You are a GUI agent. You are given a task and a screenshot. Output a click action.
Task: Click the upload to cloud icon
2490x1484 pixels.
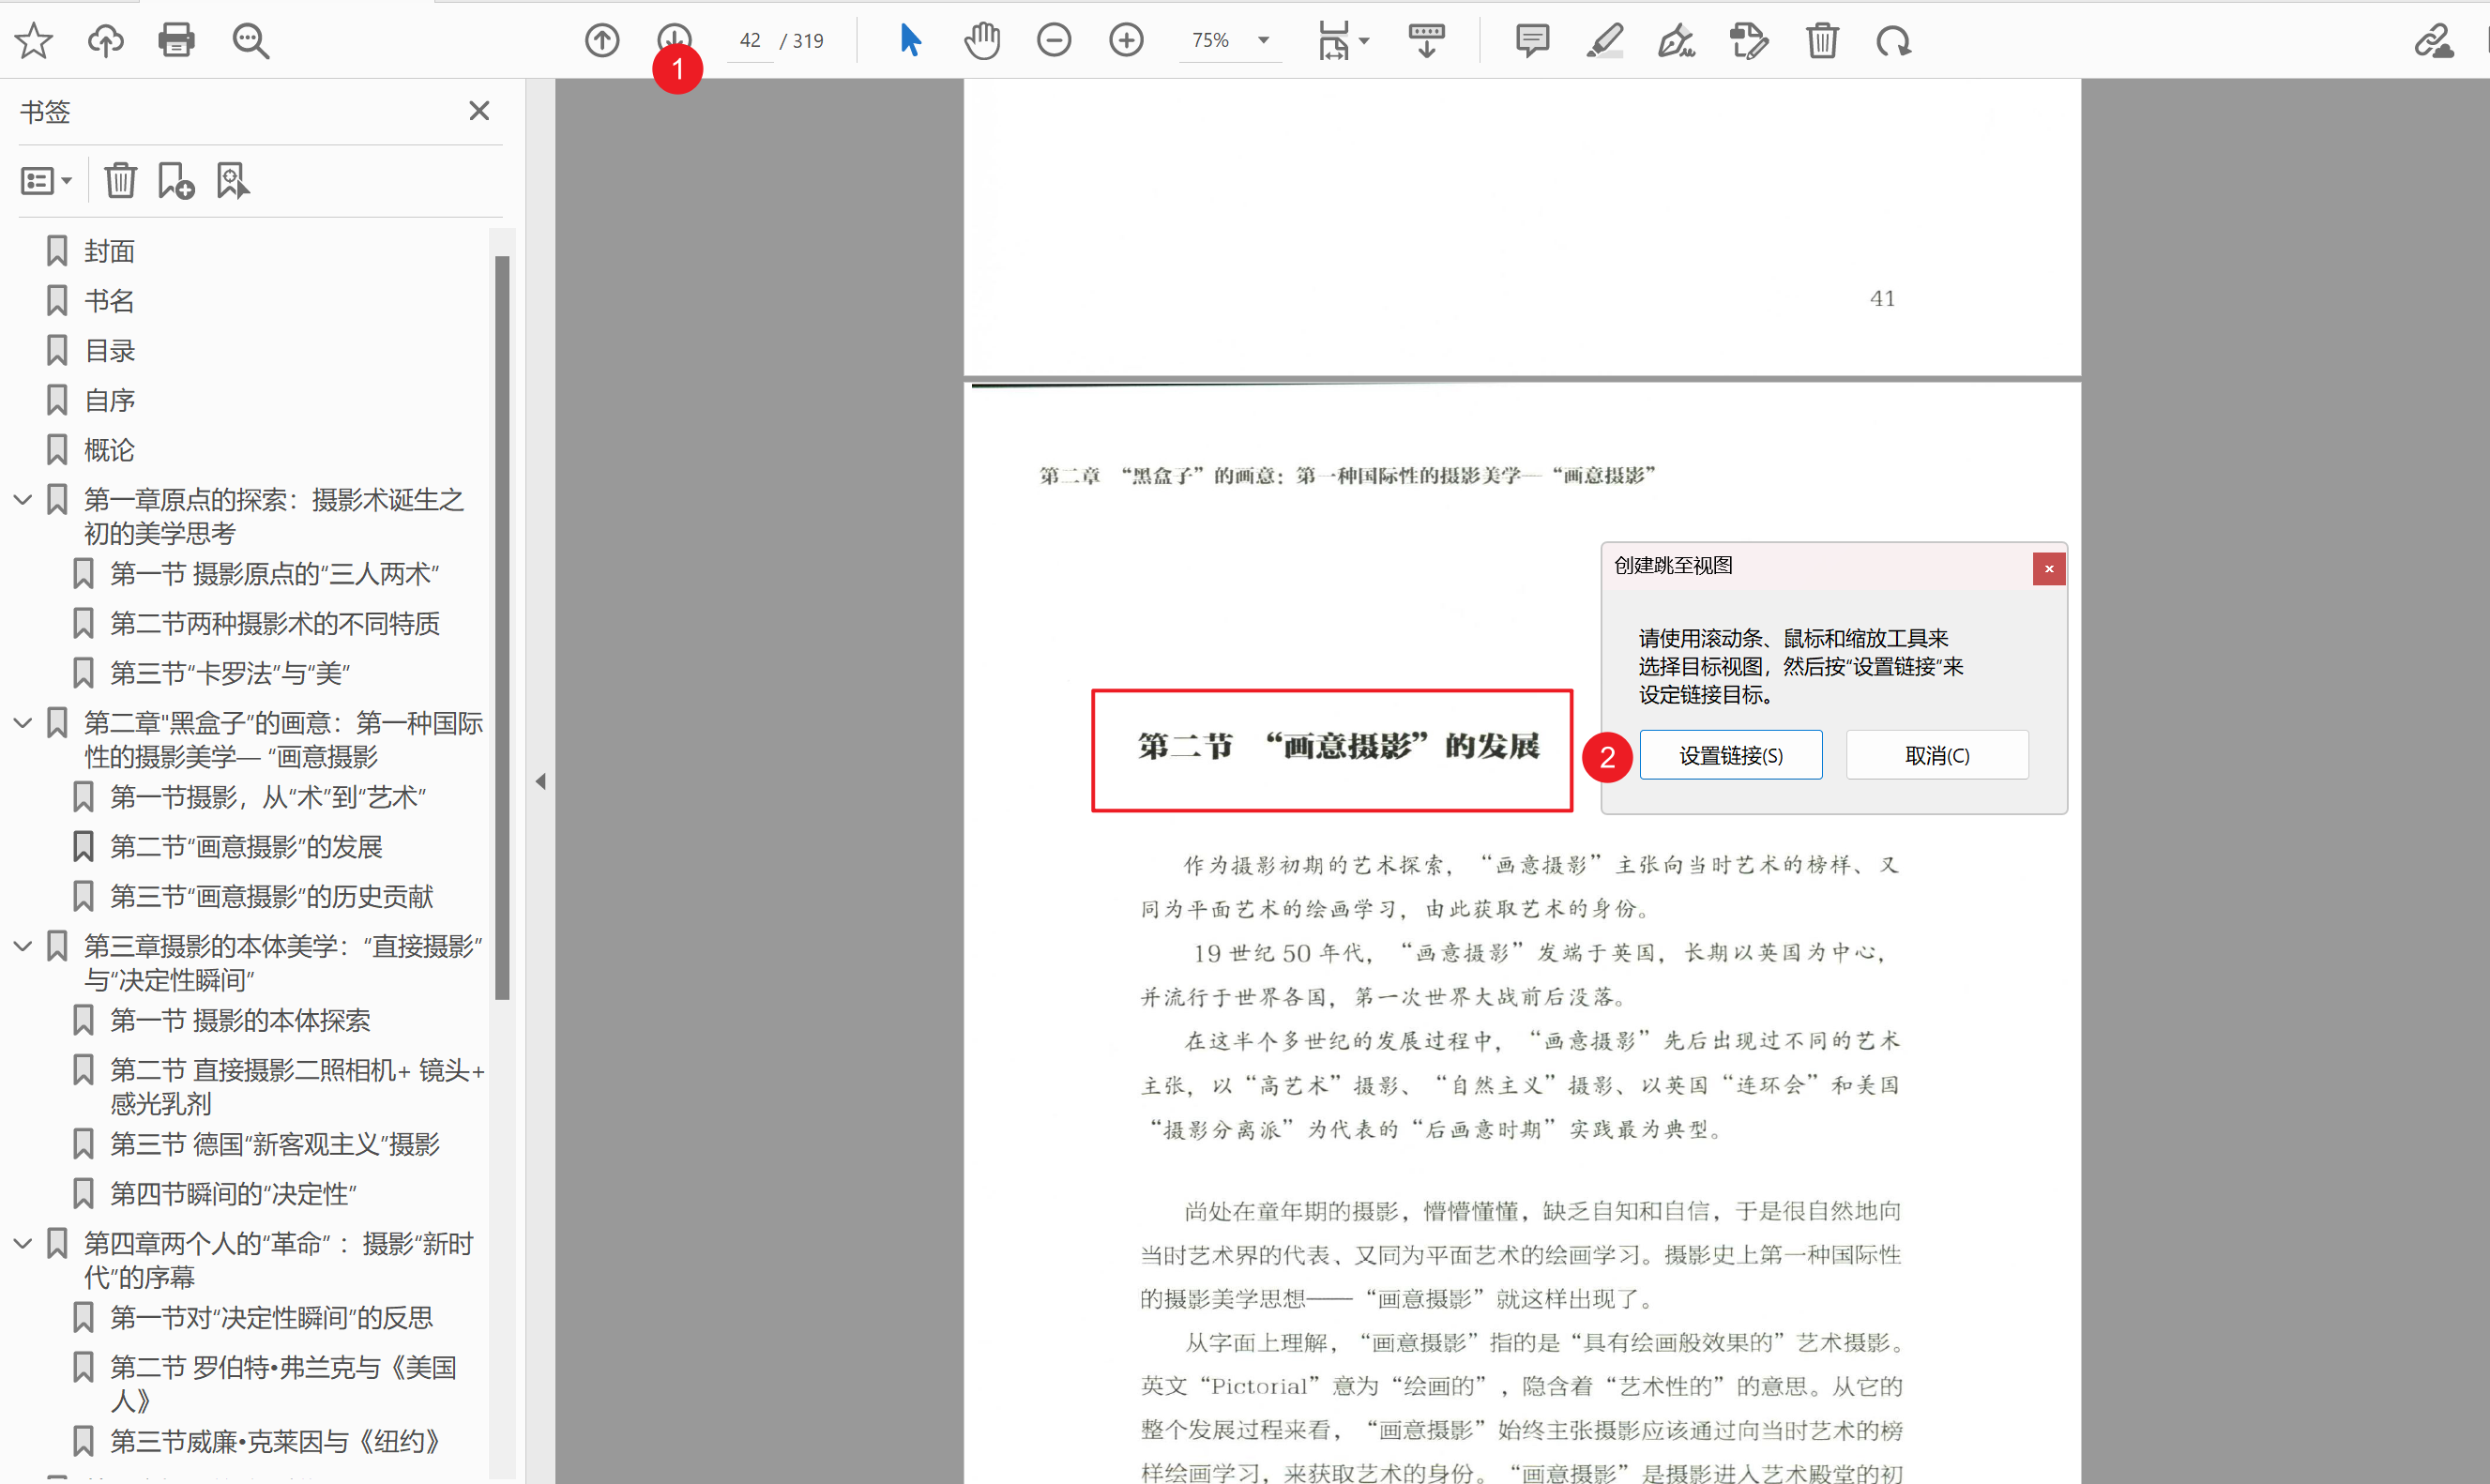pos(105,40)
